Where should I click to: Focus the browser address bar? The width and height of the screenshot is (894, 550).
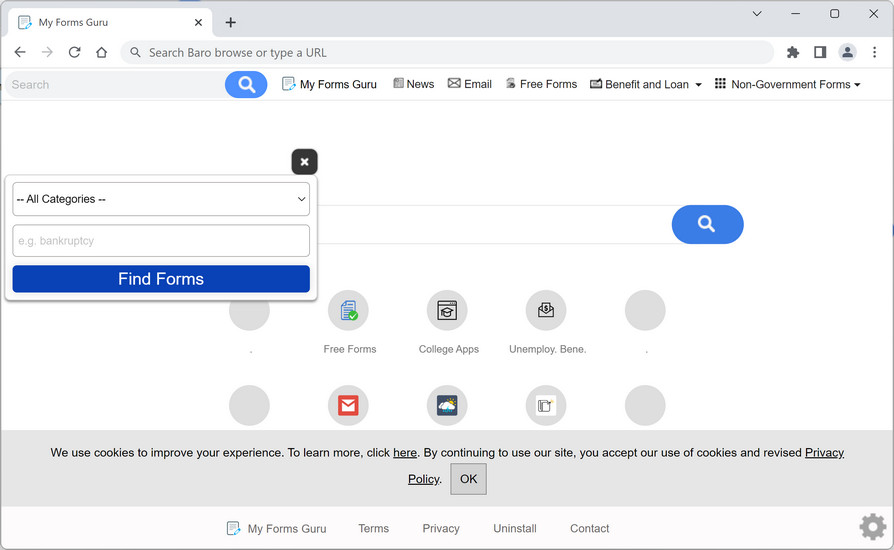(447, 52)
